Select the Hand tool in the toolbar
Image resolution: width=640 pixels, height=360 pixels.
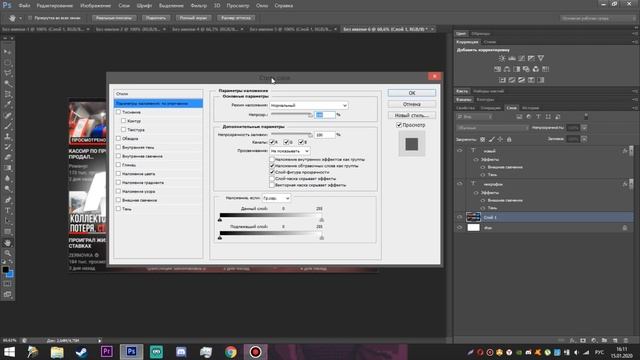7,243
